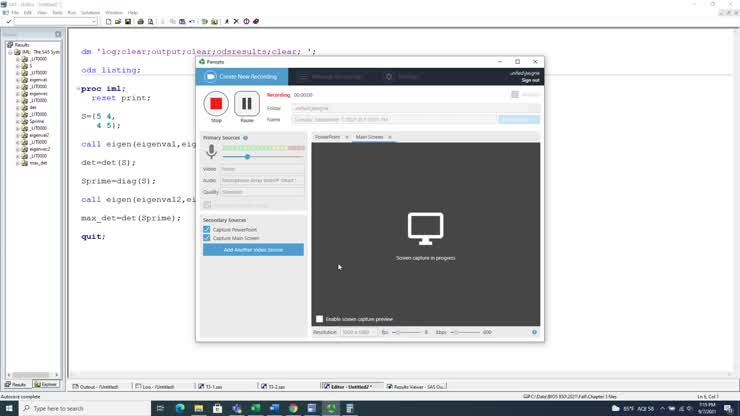This screenshot has width=740, height=416.
Task: Open the SAS command box dropdown
Action: point(94,21)
